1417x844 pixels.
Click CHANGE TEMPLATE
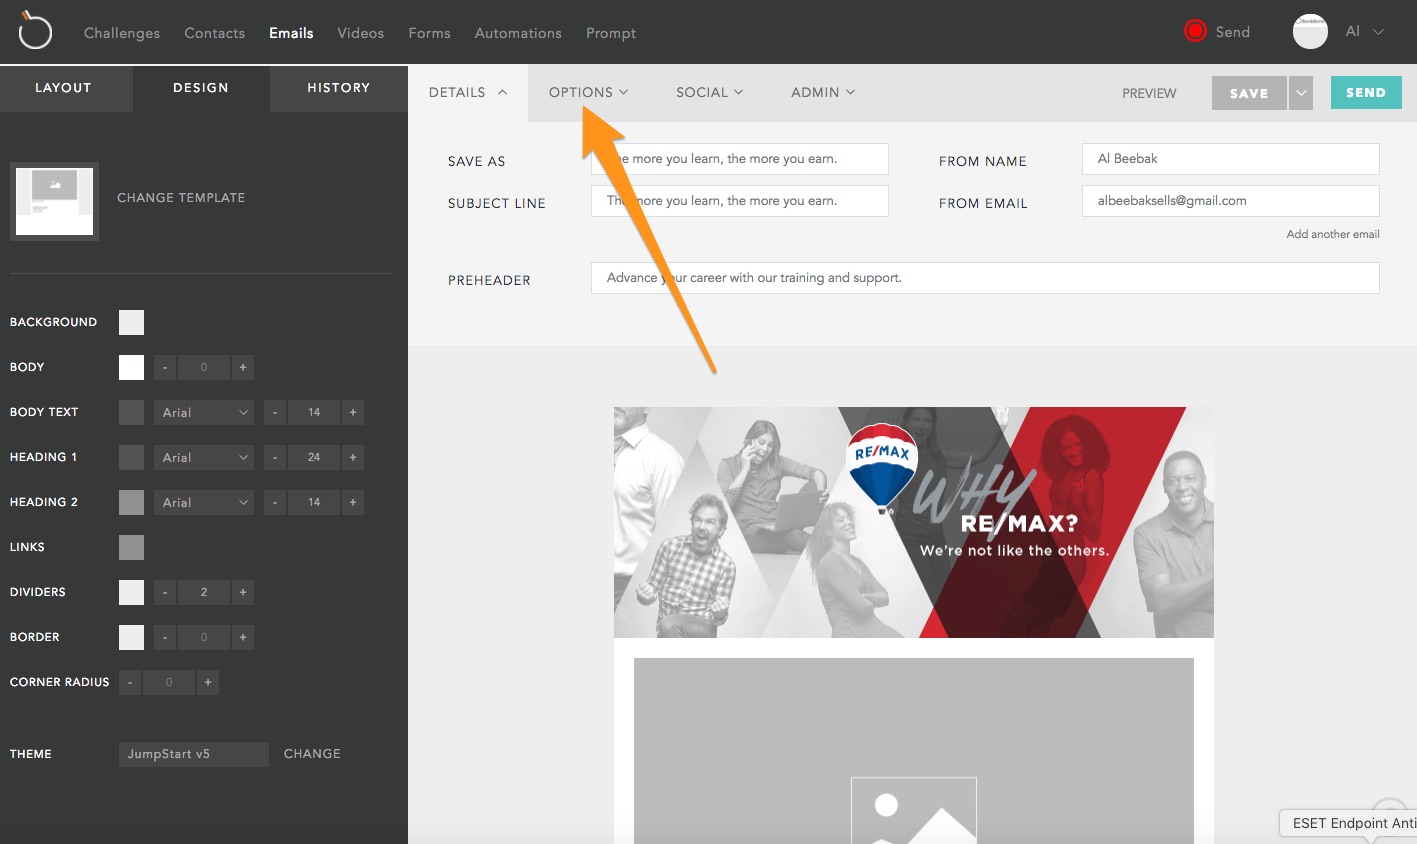pos(181,198)
